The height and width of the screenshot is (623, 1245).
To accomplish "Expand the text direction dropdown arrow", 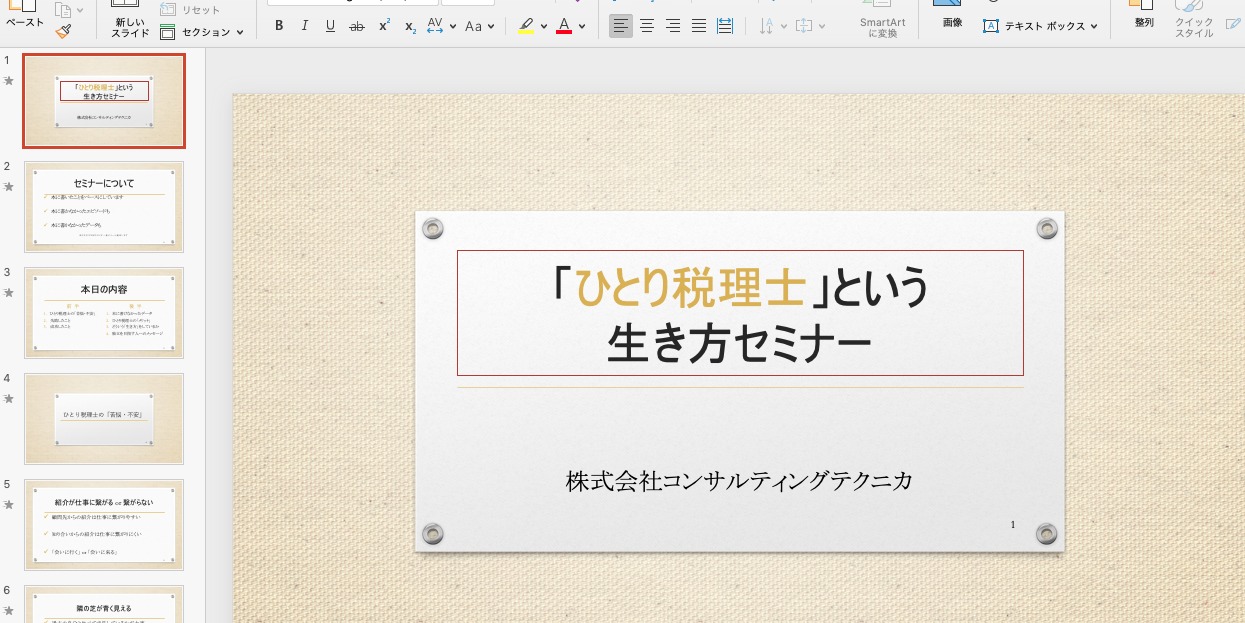I will [x=783, y=27].
